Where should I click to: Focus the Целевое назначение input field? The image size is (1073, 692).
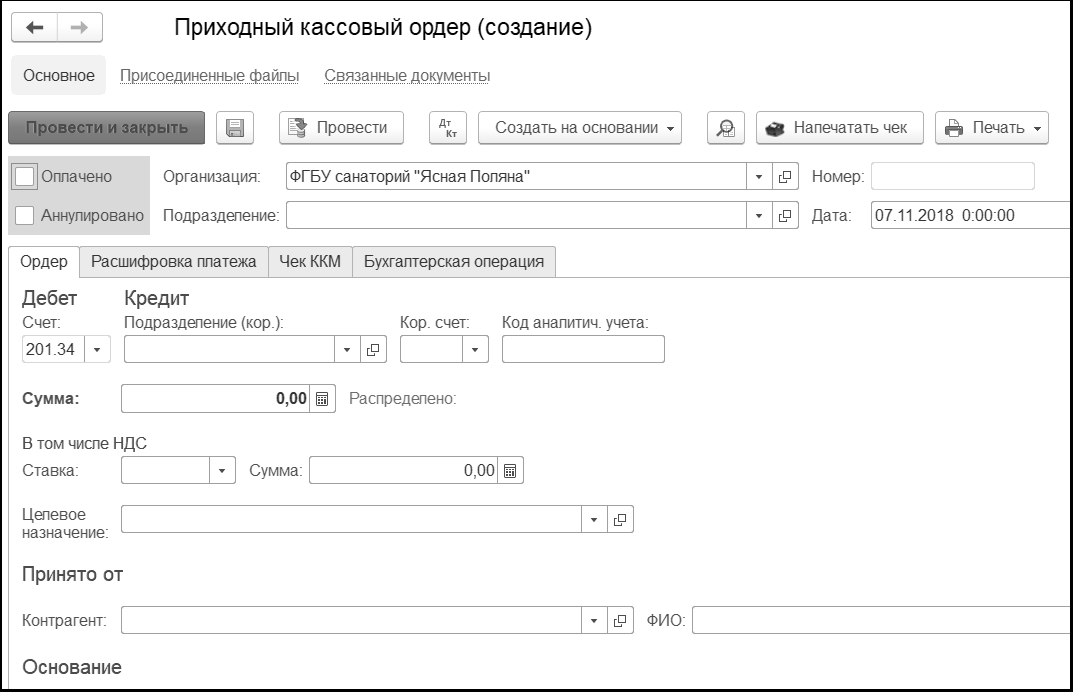tap(352, 520)
